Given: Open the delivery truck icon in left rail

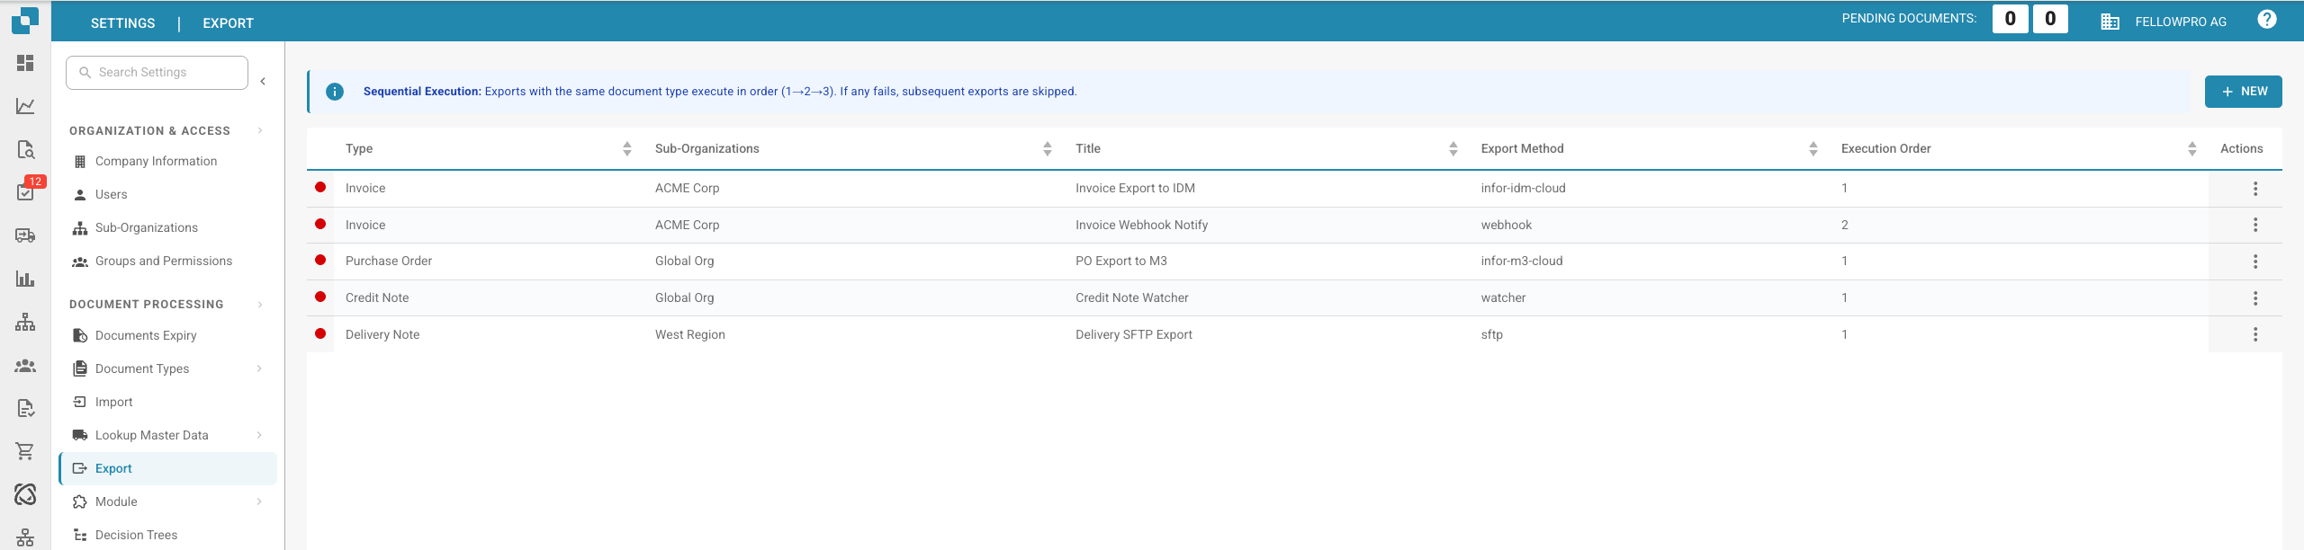Looking at the screenshot, I should pos(25,236).
